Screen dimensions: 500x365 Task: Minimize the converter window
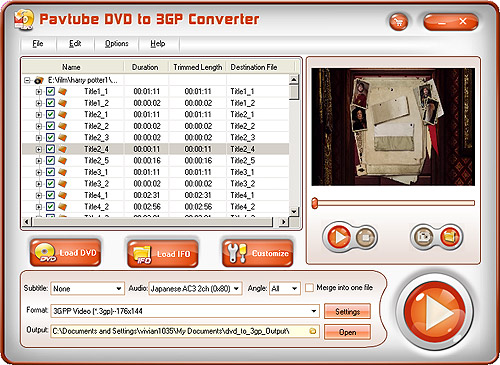tap(442, 23)
